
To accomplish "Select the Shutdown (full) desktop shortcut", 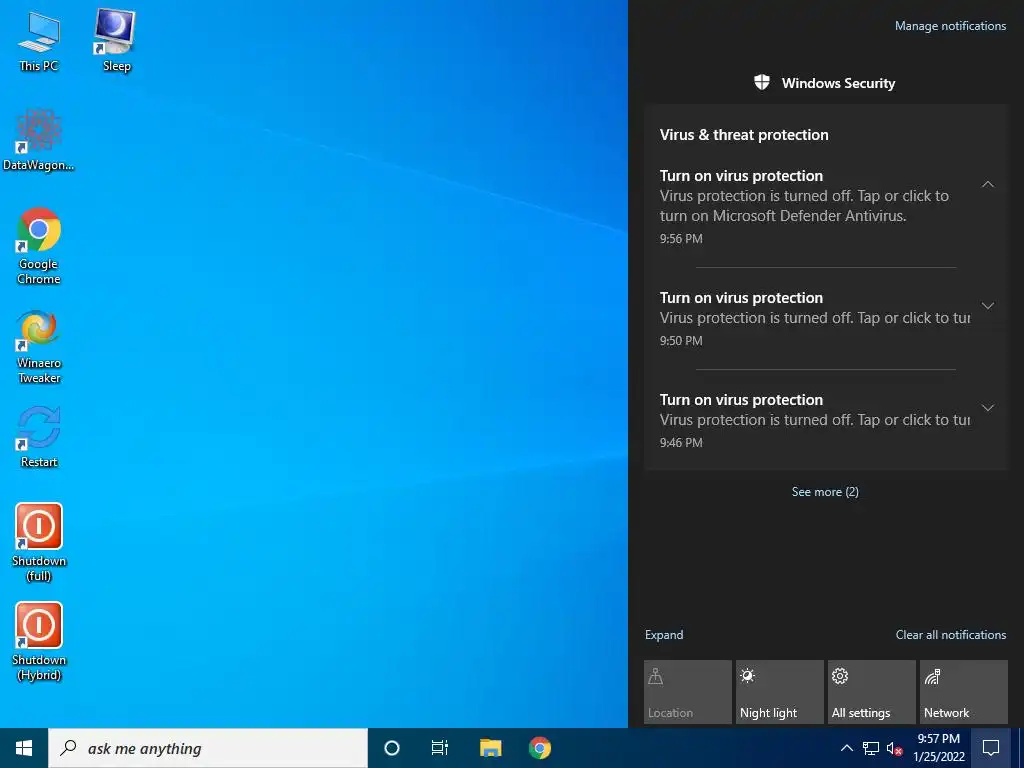I will [x=39, y=541].
